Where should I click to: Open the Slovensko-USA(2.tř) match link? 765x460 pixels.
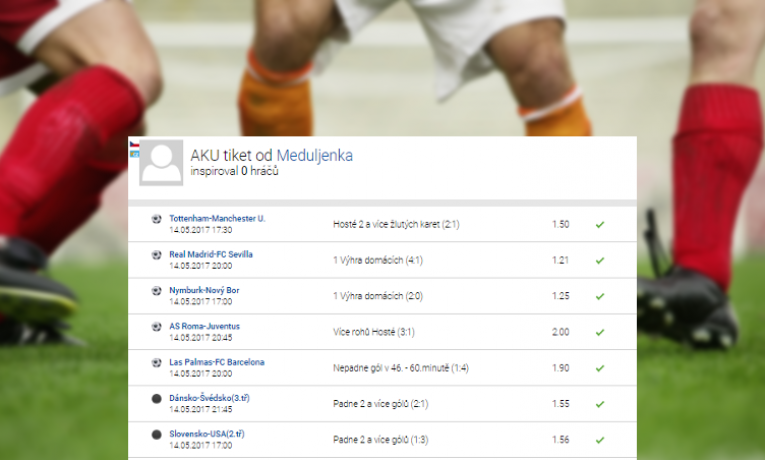pyautogui.click(x=207, y=434)
